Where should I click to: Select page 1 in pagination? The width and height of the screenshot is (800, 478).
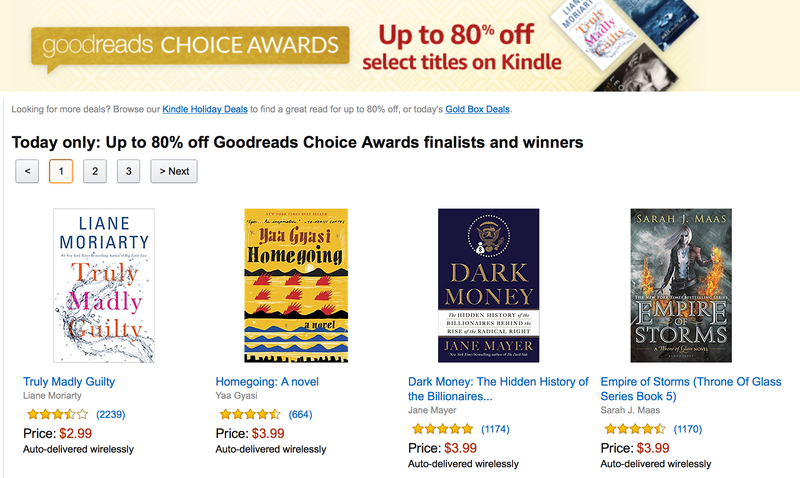61,171
